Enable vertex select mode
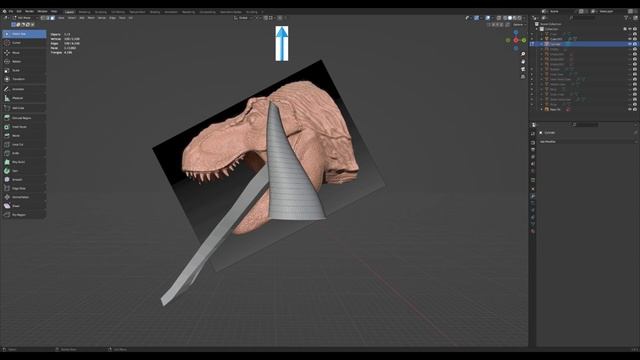 (x=43, y=18)
